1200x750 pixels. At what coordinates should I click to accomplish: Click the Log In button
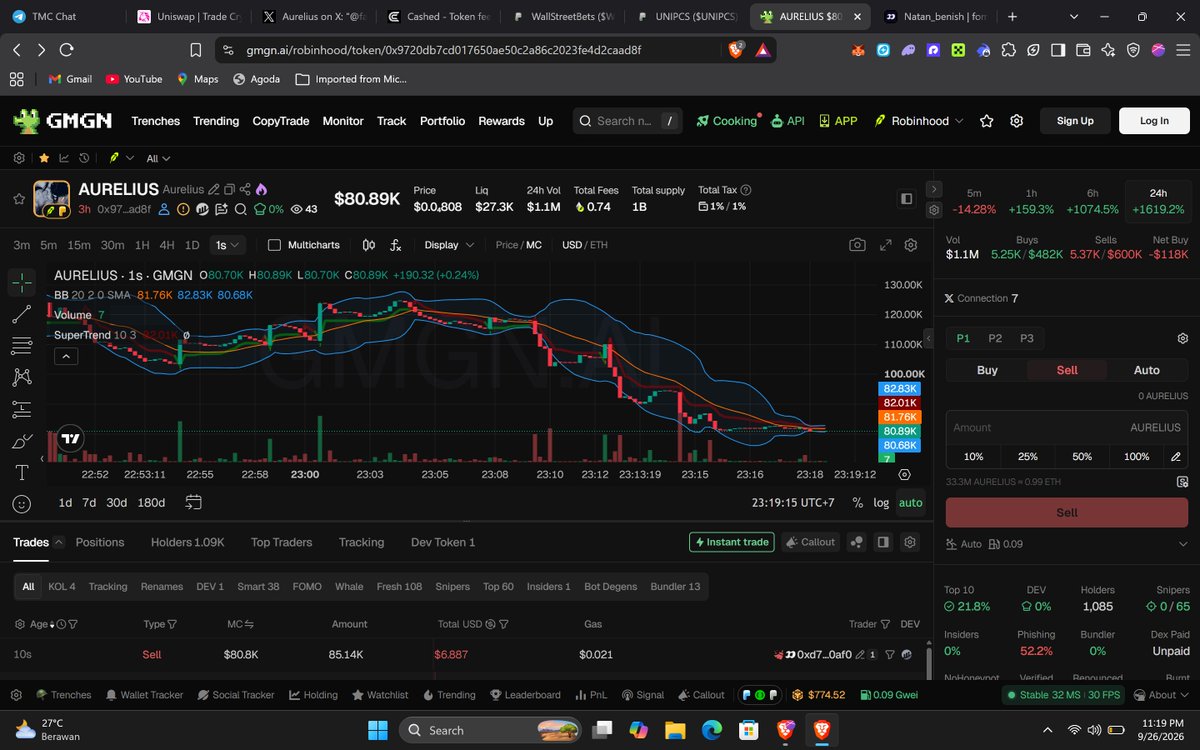click(1154, 121)
